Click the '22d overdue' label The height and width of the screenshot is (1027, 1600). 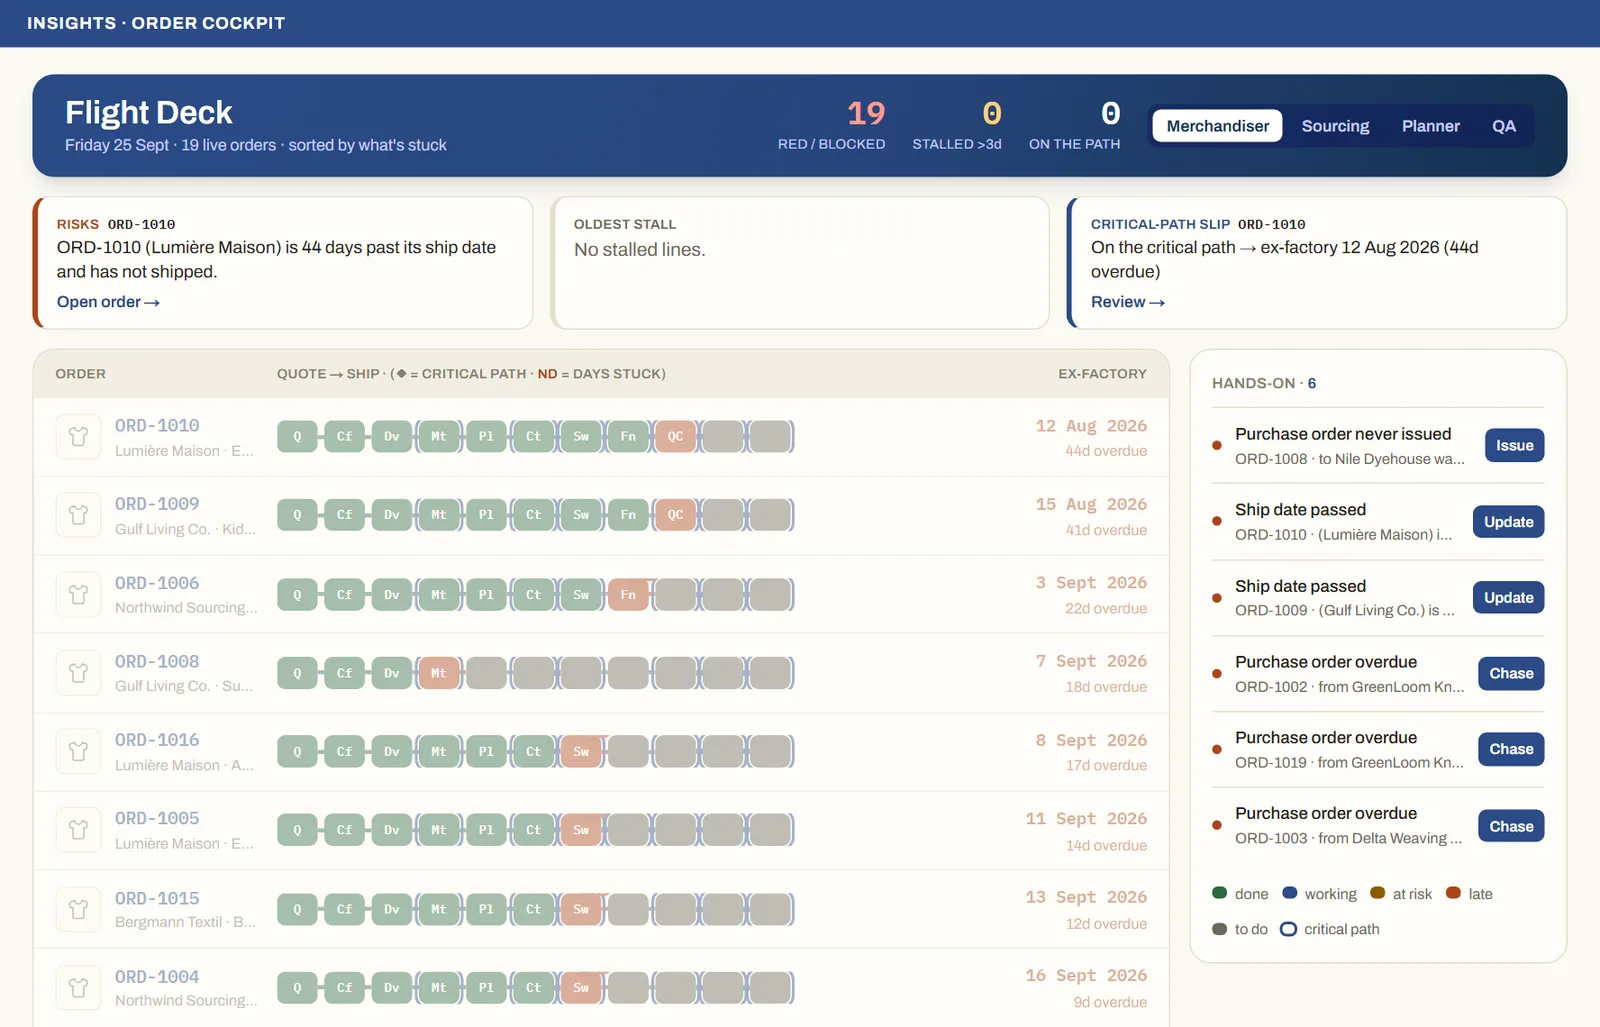[x=1106, y=609]
